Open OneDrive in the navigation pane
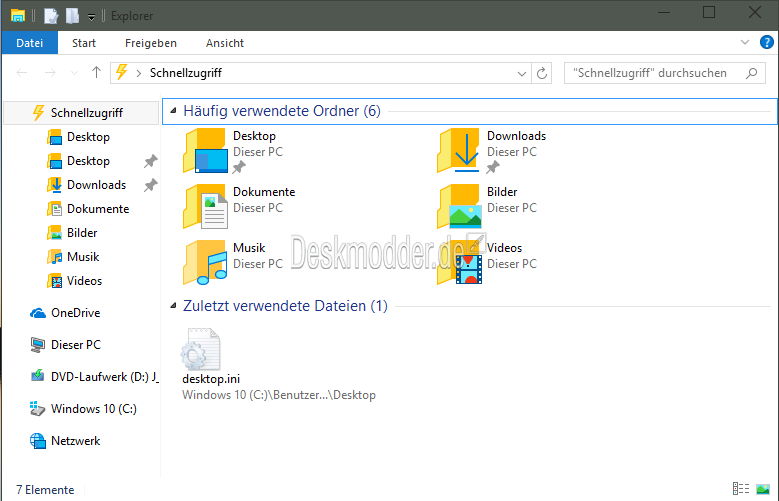 (76, 313)
